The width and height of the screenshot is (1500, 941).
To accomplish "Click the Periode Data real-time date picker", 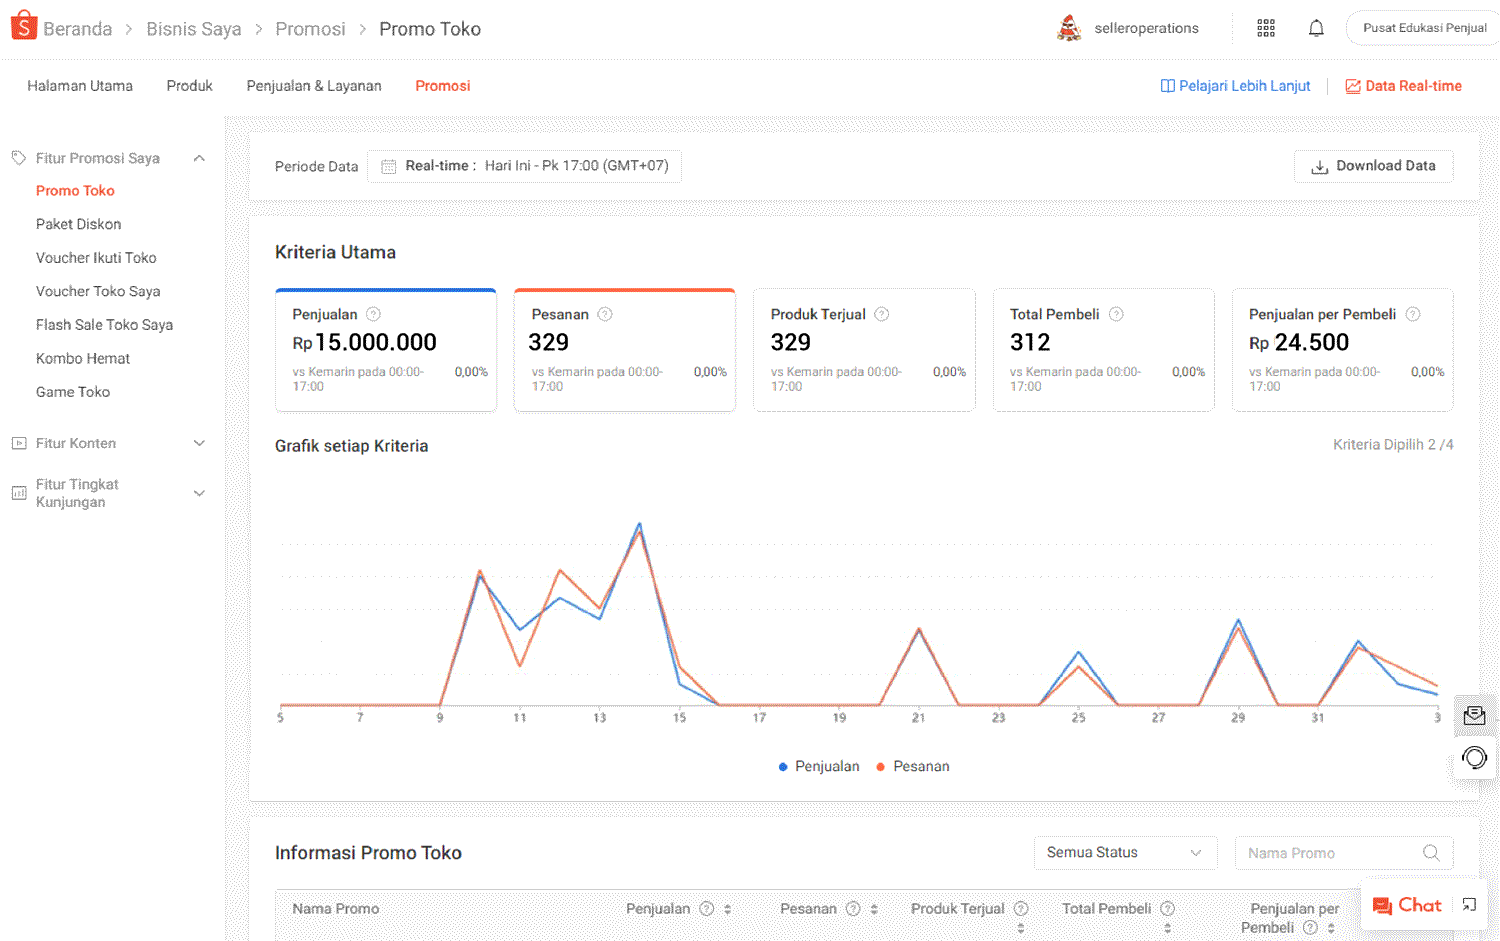I will pyautogui.click(x=524, y=166).
